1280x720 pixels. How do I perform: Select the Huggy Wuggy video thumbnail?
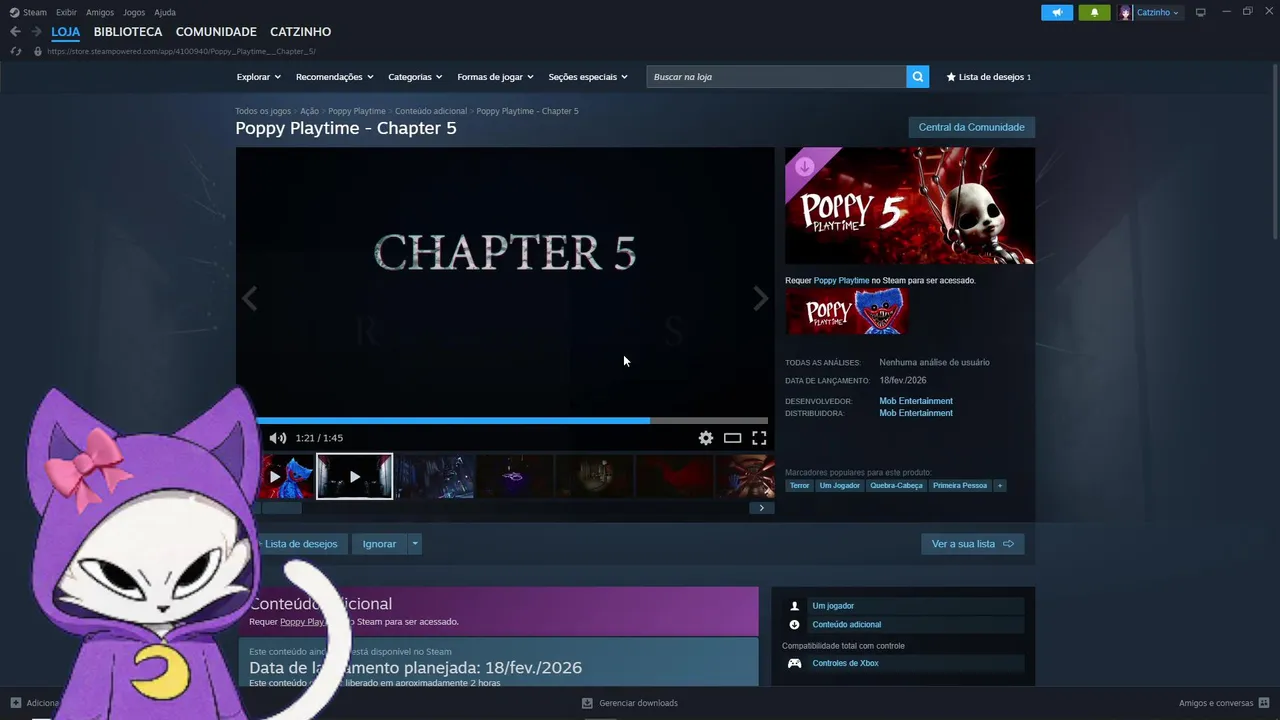pos(287,477)
